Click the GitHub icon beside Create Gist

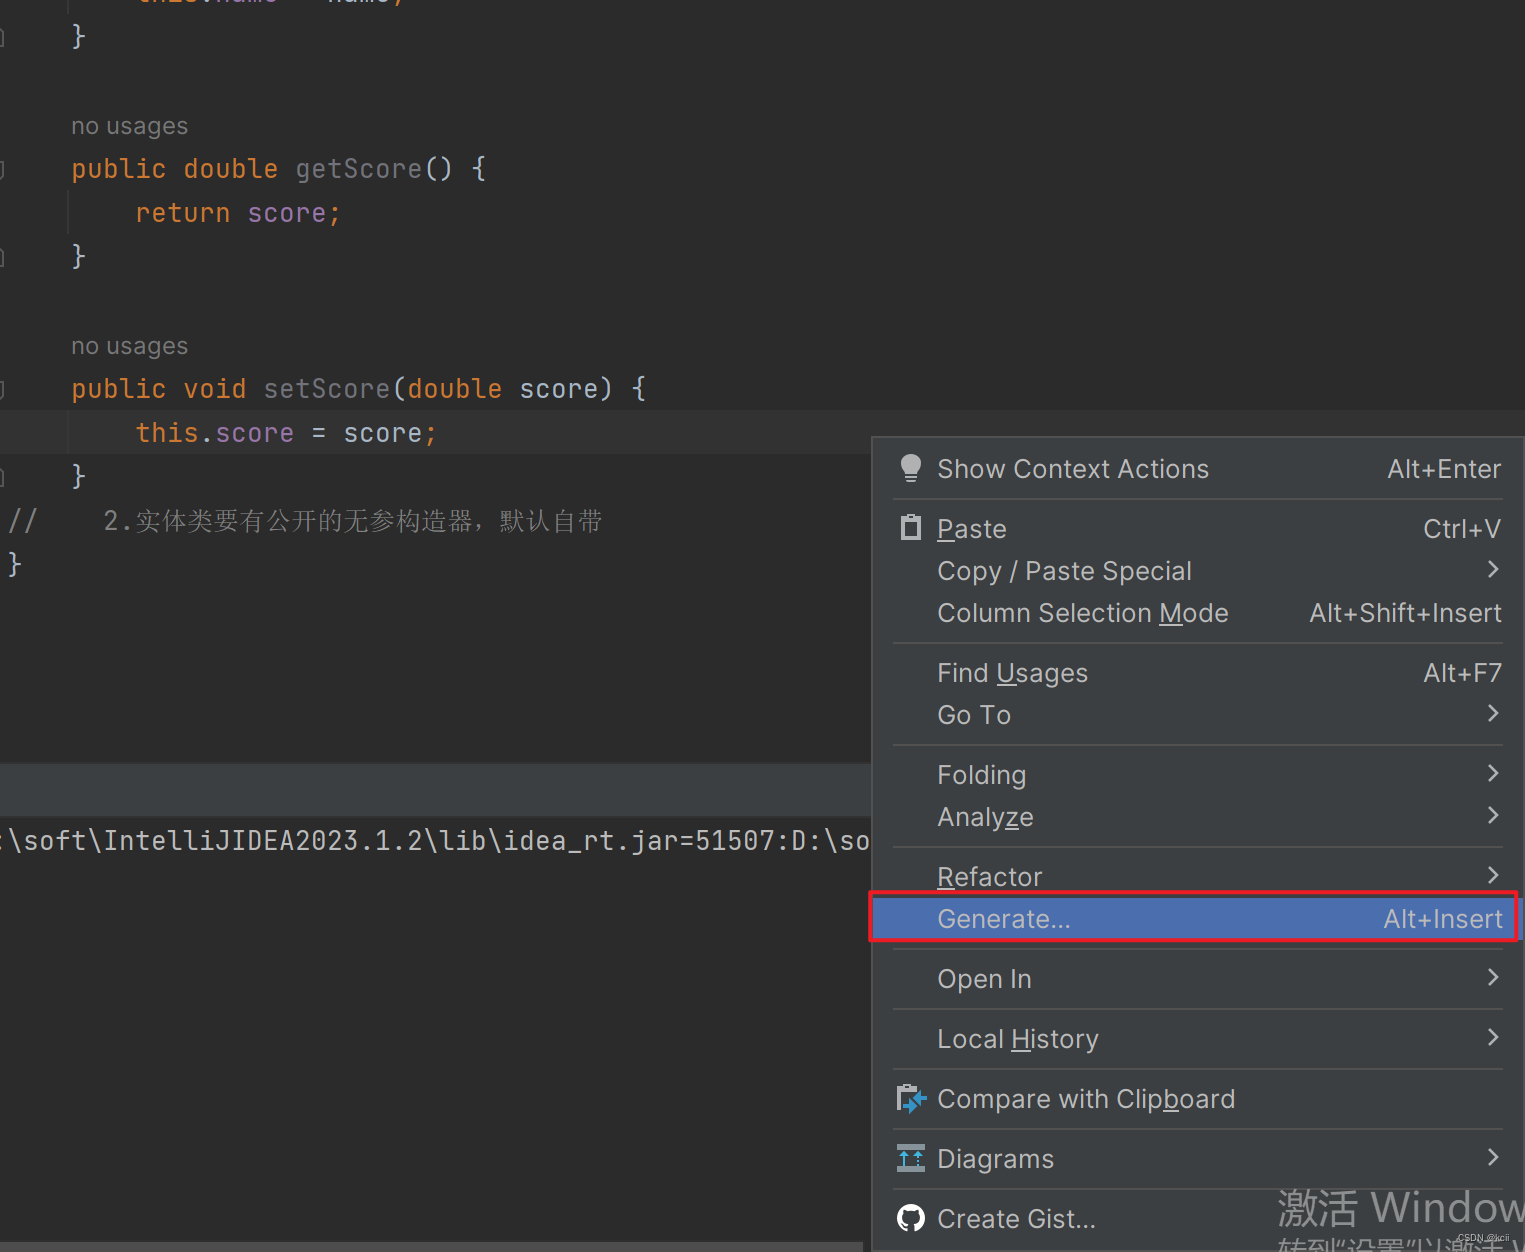coord(911,1218)
